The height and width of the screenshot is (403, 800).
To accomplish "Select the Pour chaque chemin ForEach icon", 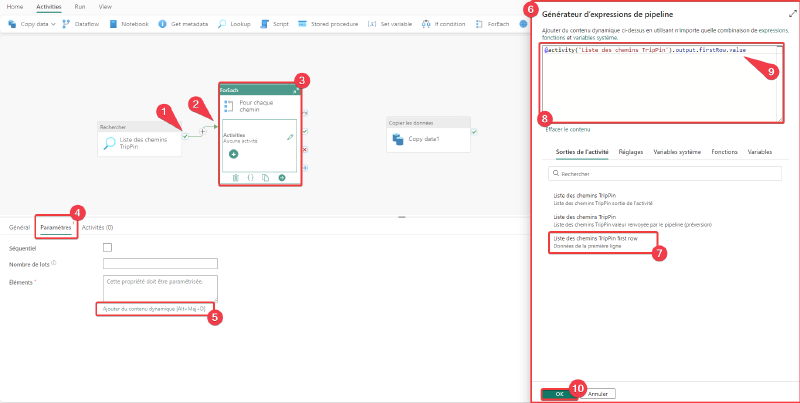I will click(x=229, y=106).
